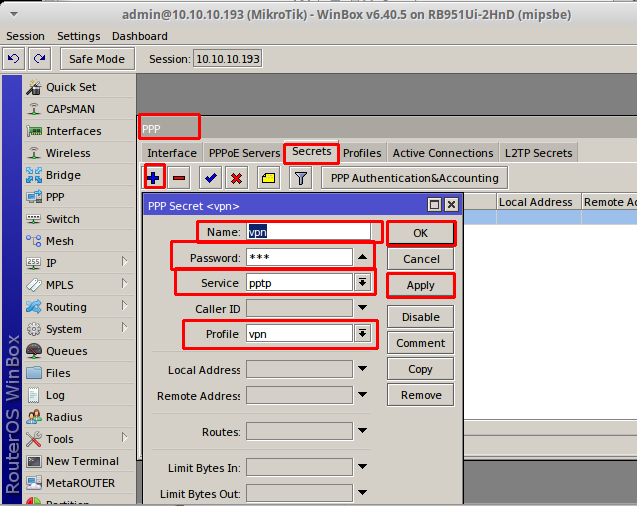This screenshot has width=637, height=506.
Task: Open the Service dropdown arrow
Action: click(362, 282)
